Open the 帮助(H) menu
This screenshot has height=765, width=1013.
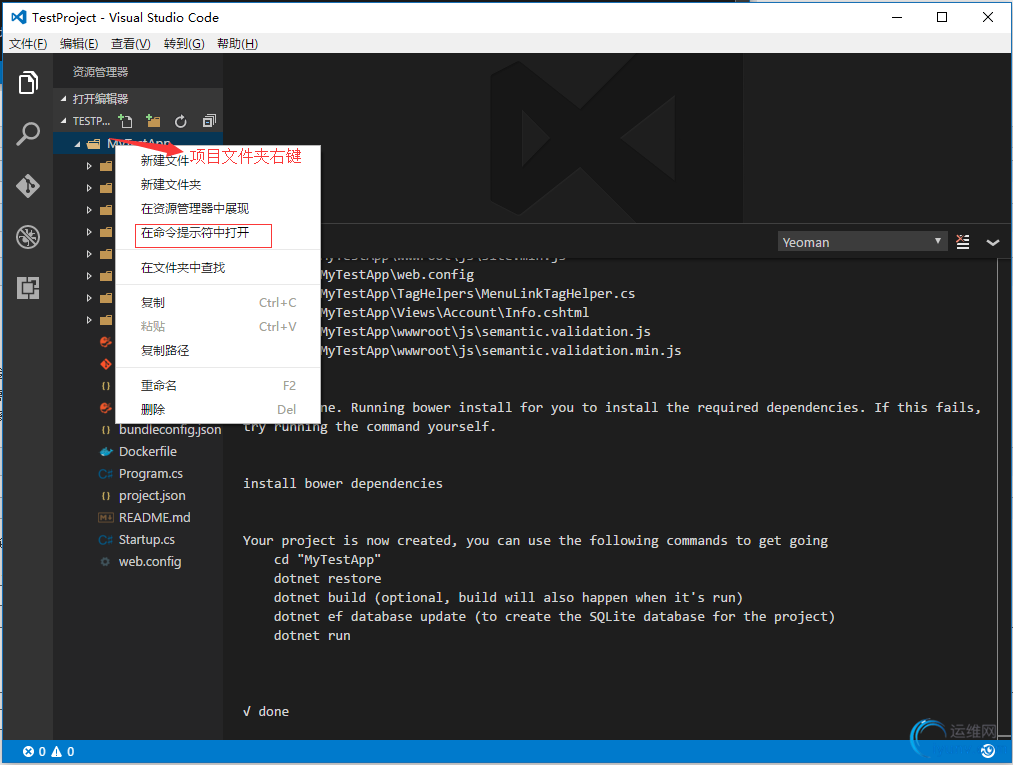tap(237, 44)
